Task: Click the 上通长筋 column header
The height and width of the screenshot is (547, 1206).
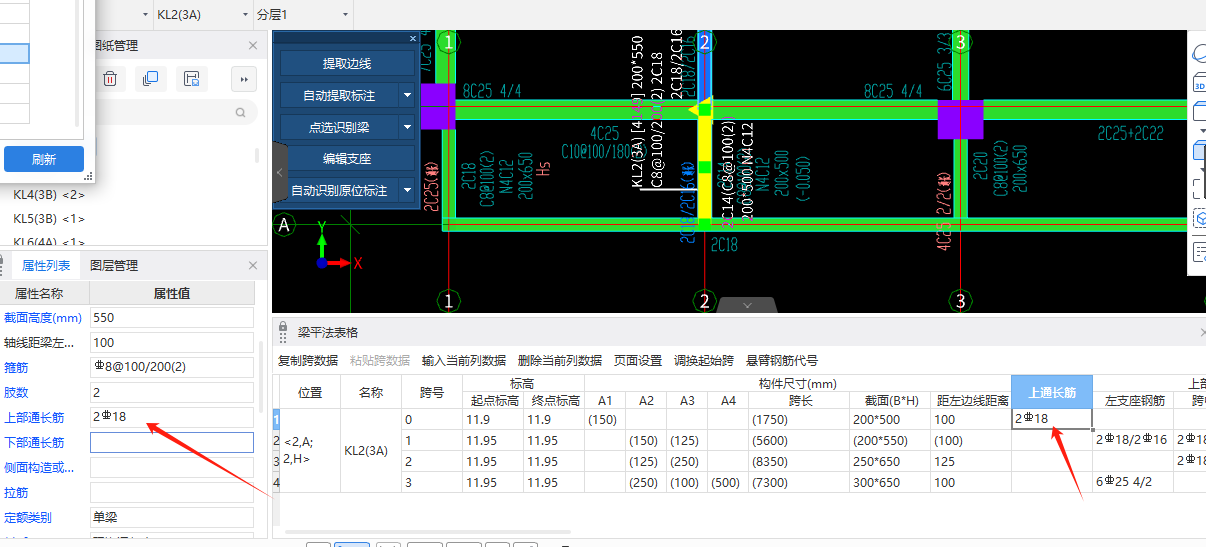Action: 1052,392
